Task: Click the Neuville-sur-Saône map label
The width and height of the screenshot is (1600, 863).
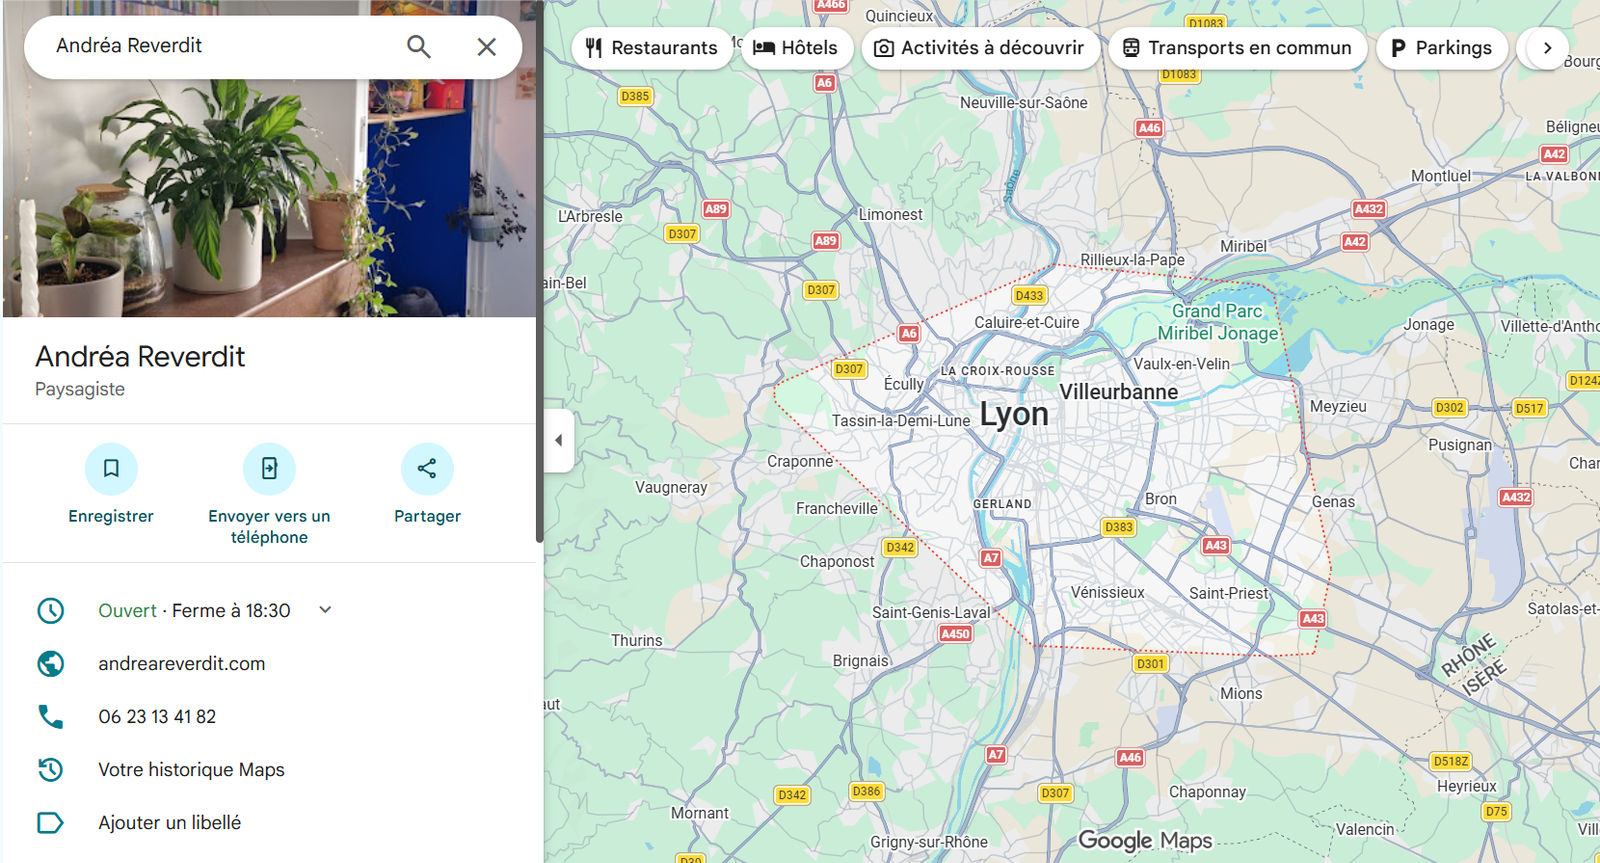Action: tap(1023, 102)
